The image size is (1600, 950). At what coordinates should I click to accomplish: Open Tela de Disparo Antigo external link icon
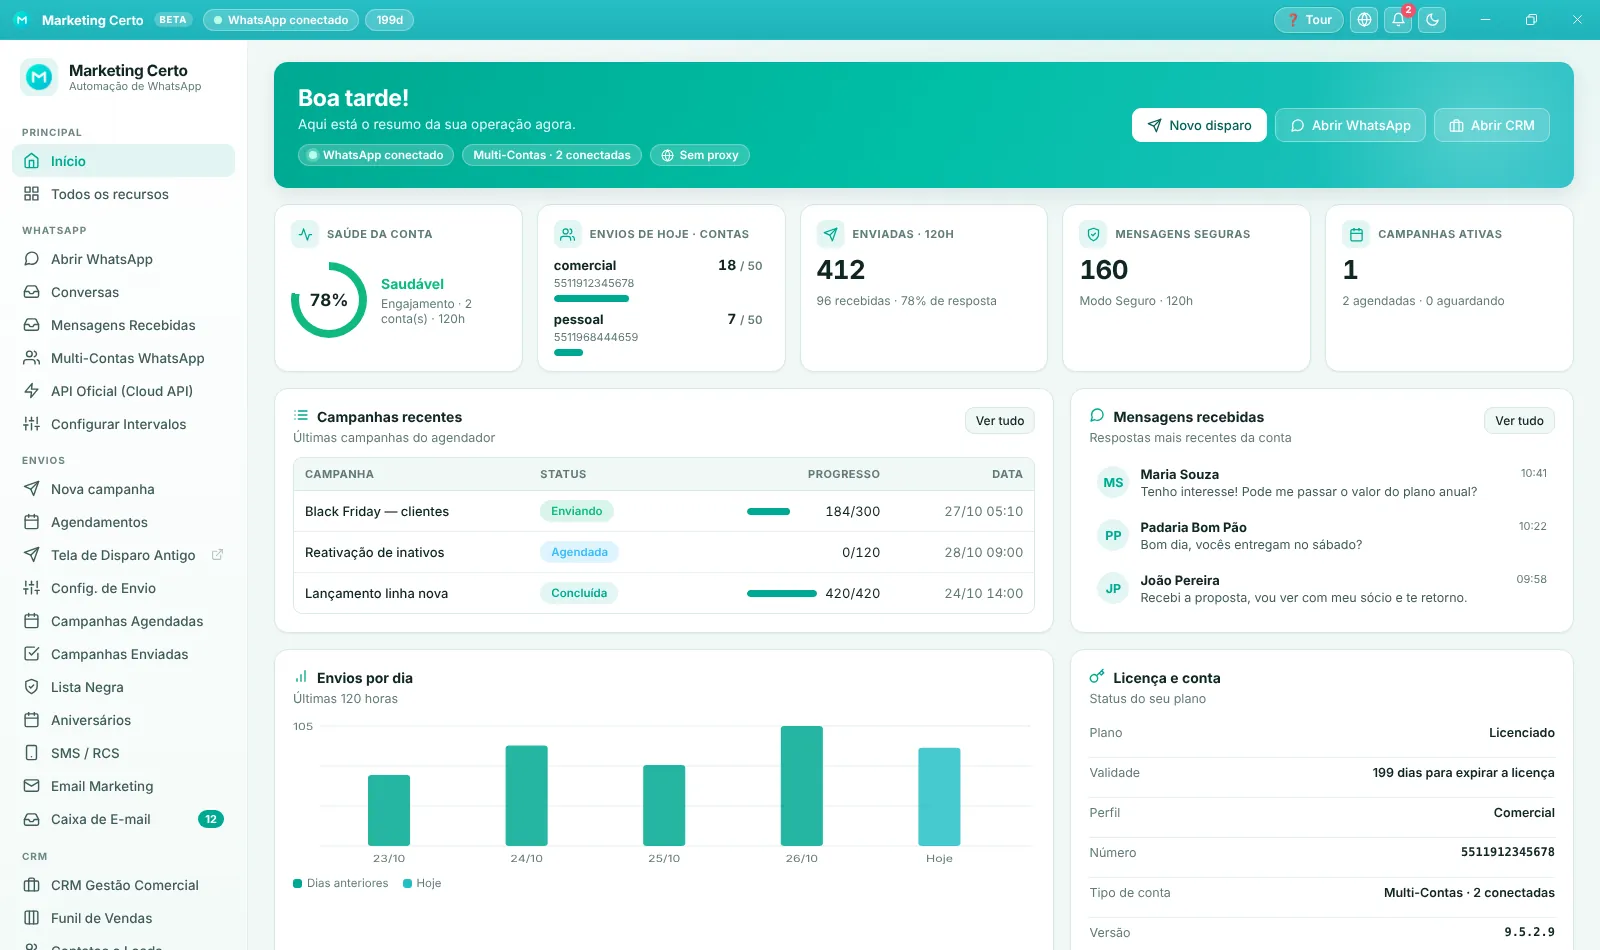[x=217, y=555]
